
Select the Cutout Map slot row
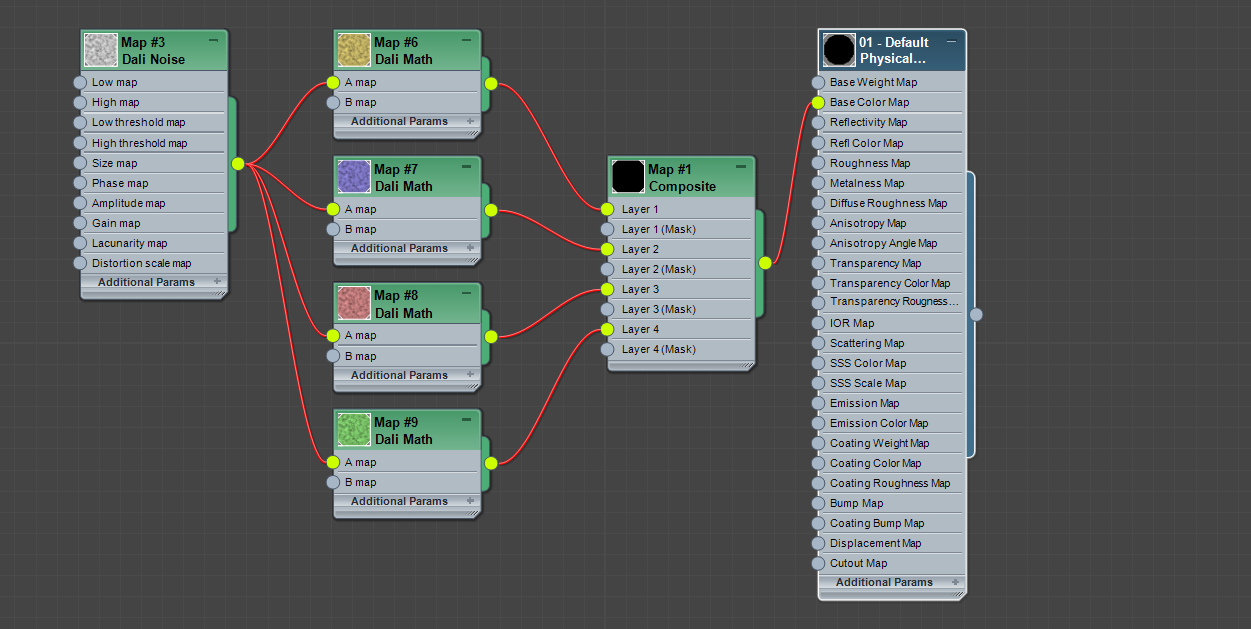tap(891, 563)
